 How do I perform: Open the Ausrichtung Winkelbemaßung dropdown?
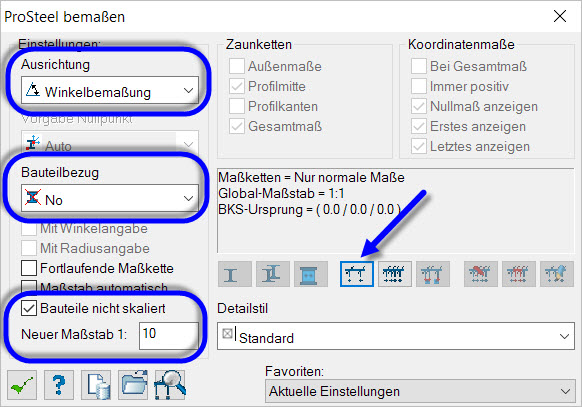click(110, 90)
